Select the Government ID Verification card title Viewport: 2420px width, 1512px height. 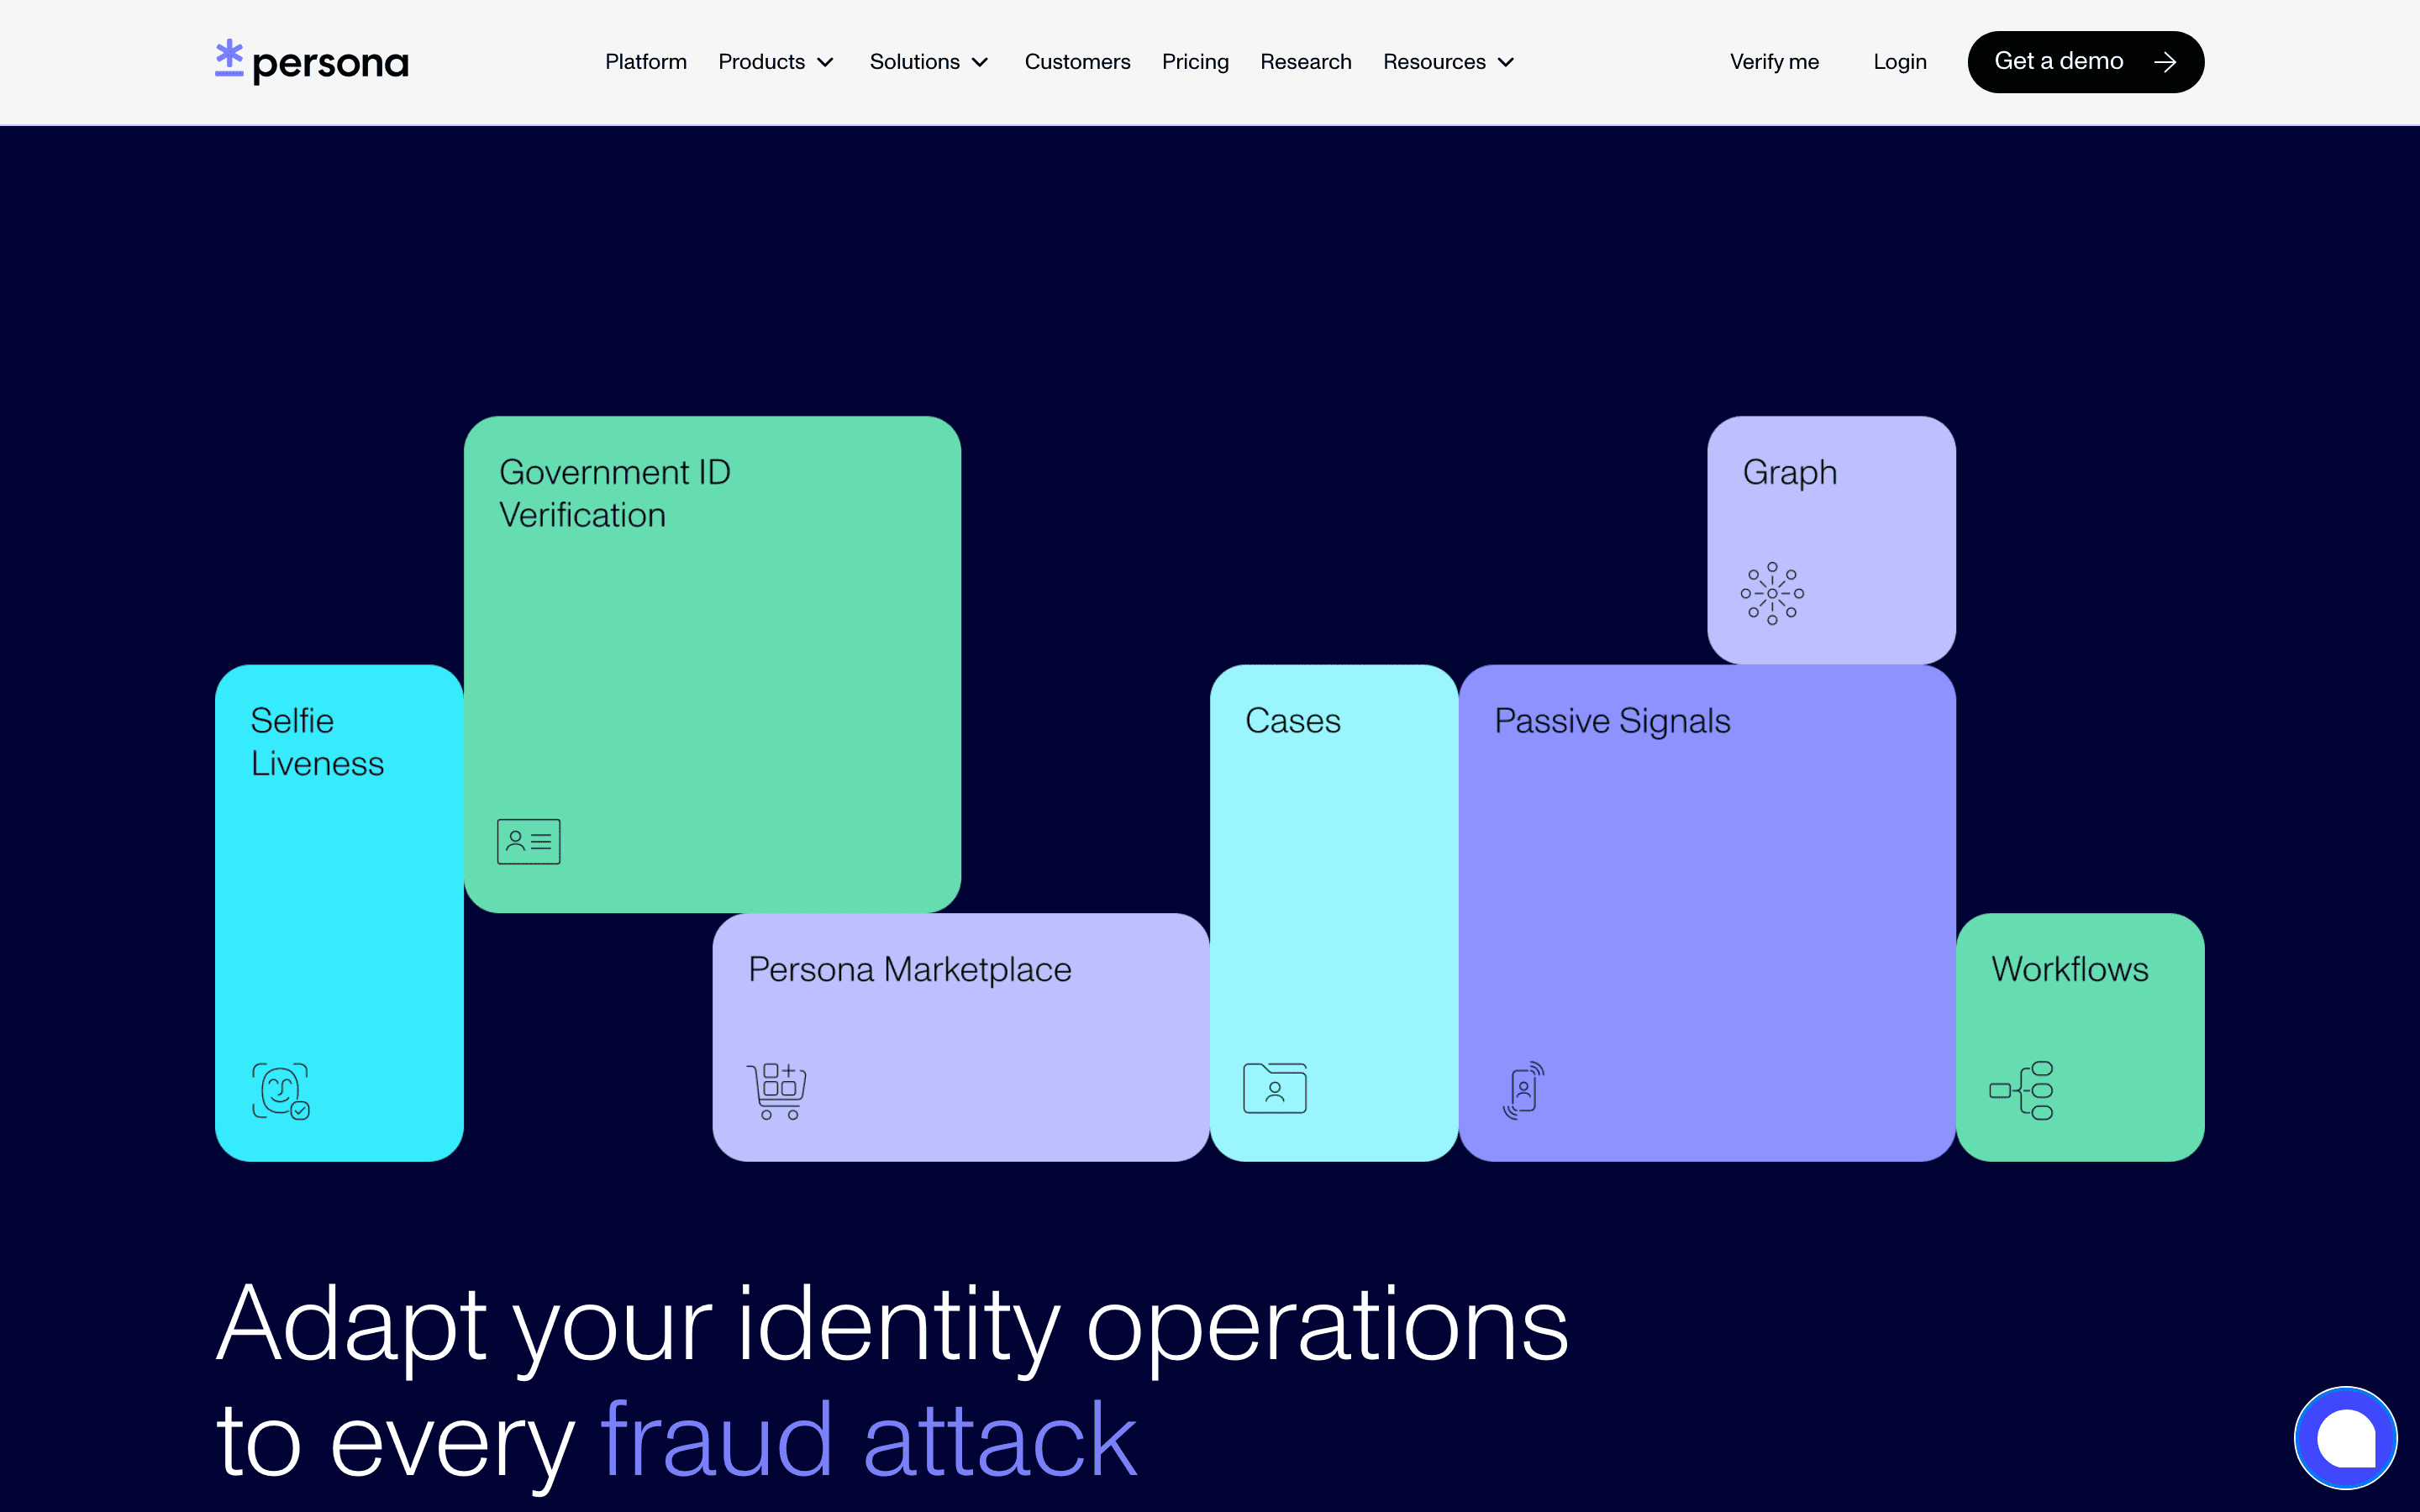pos(614,493)
